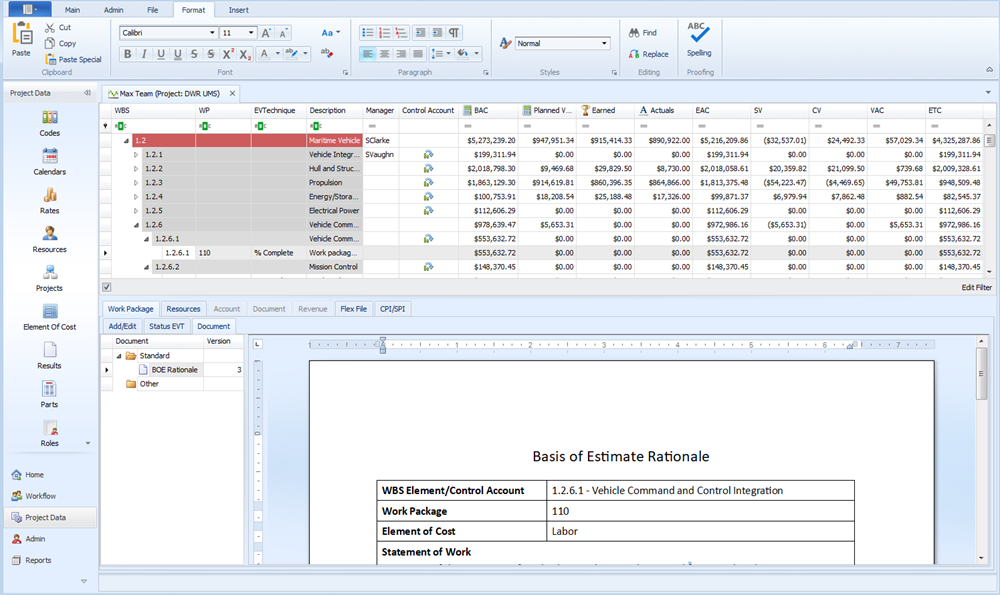
Task: Open the CPI/SPI tab
Action: pos(391,309)
